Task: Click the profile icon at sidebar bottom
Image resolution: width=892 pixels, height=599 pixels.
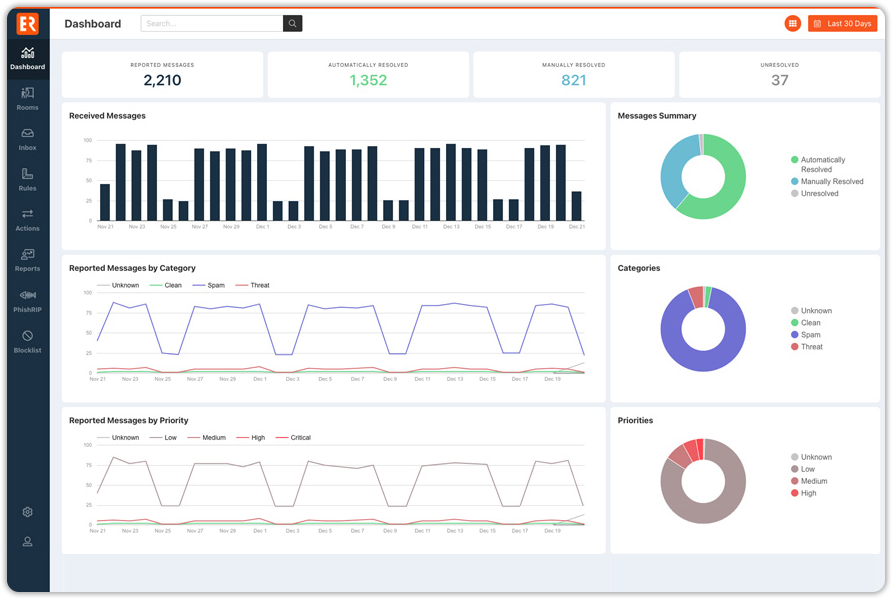Action: click(x=27, y=540)
